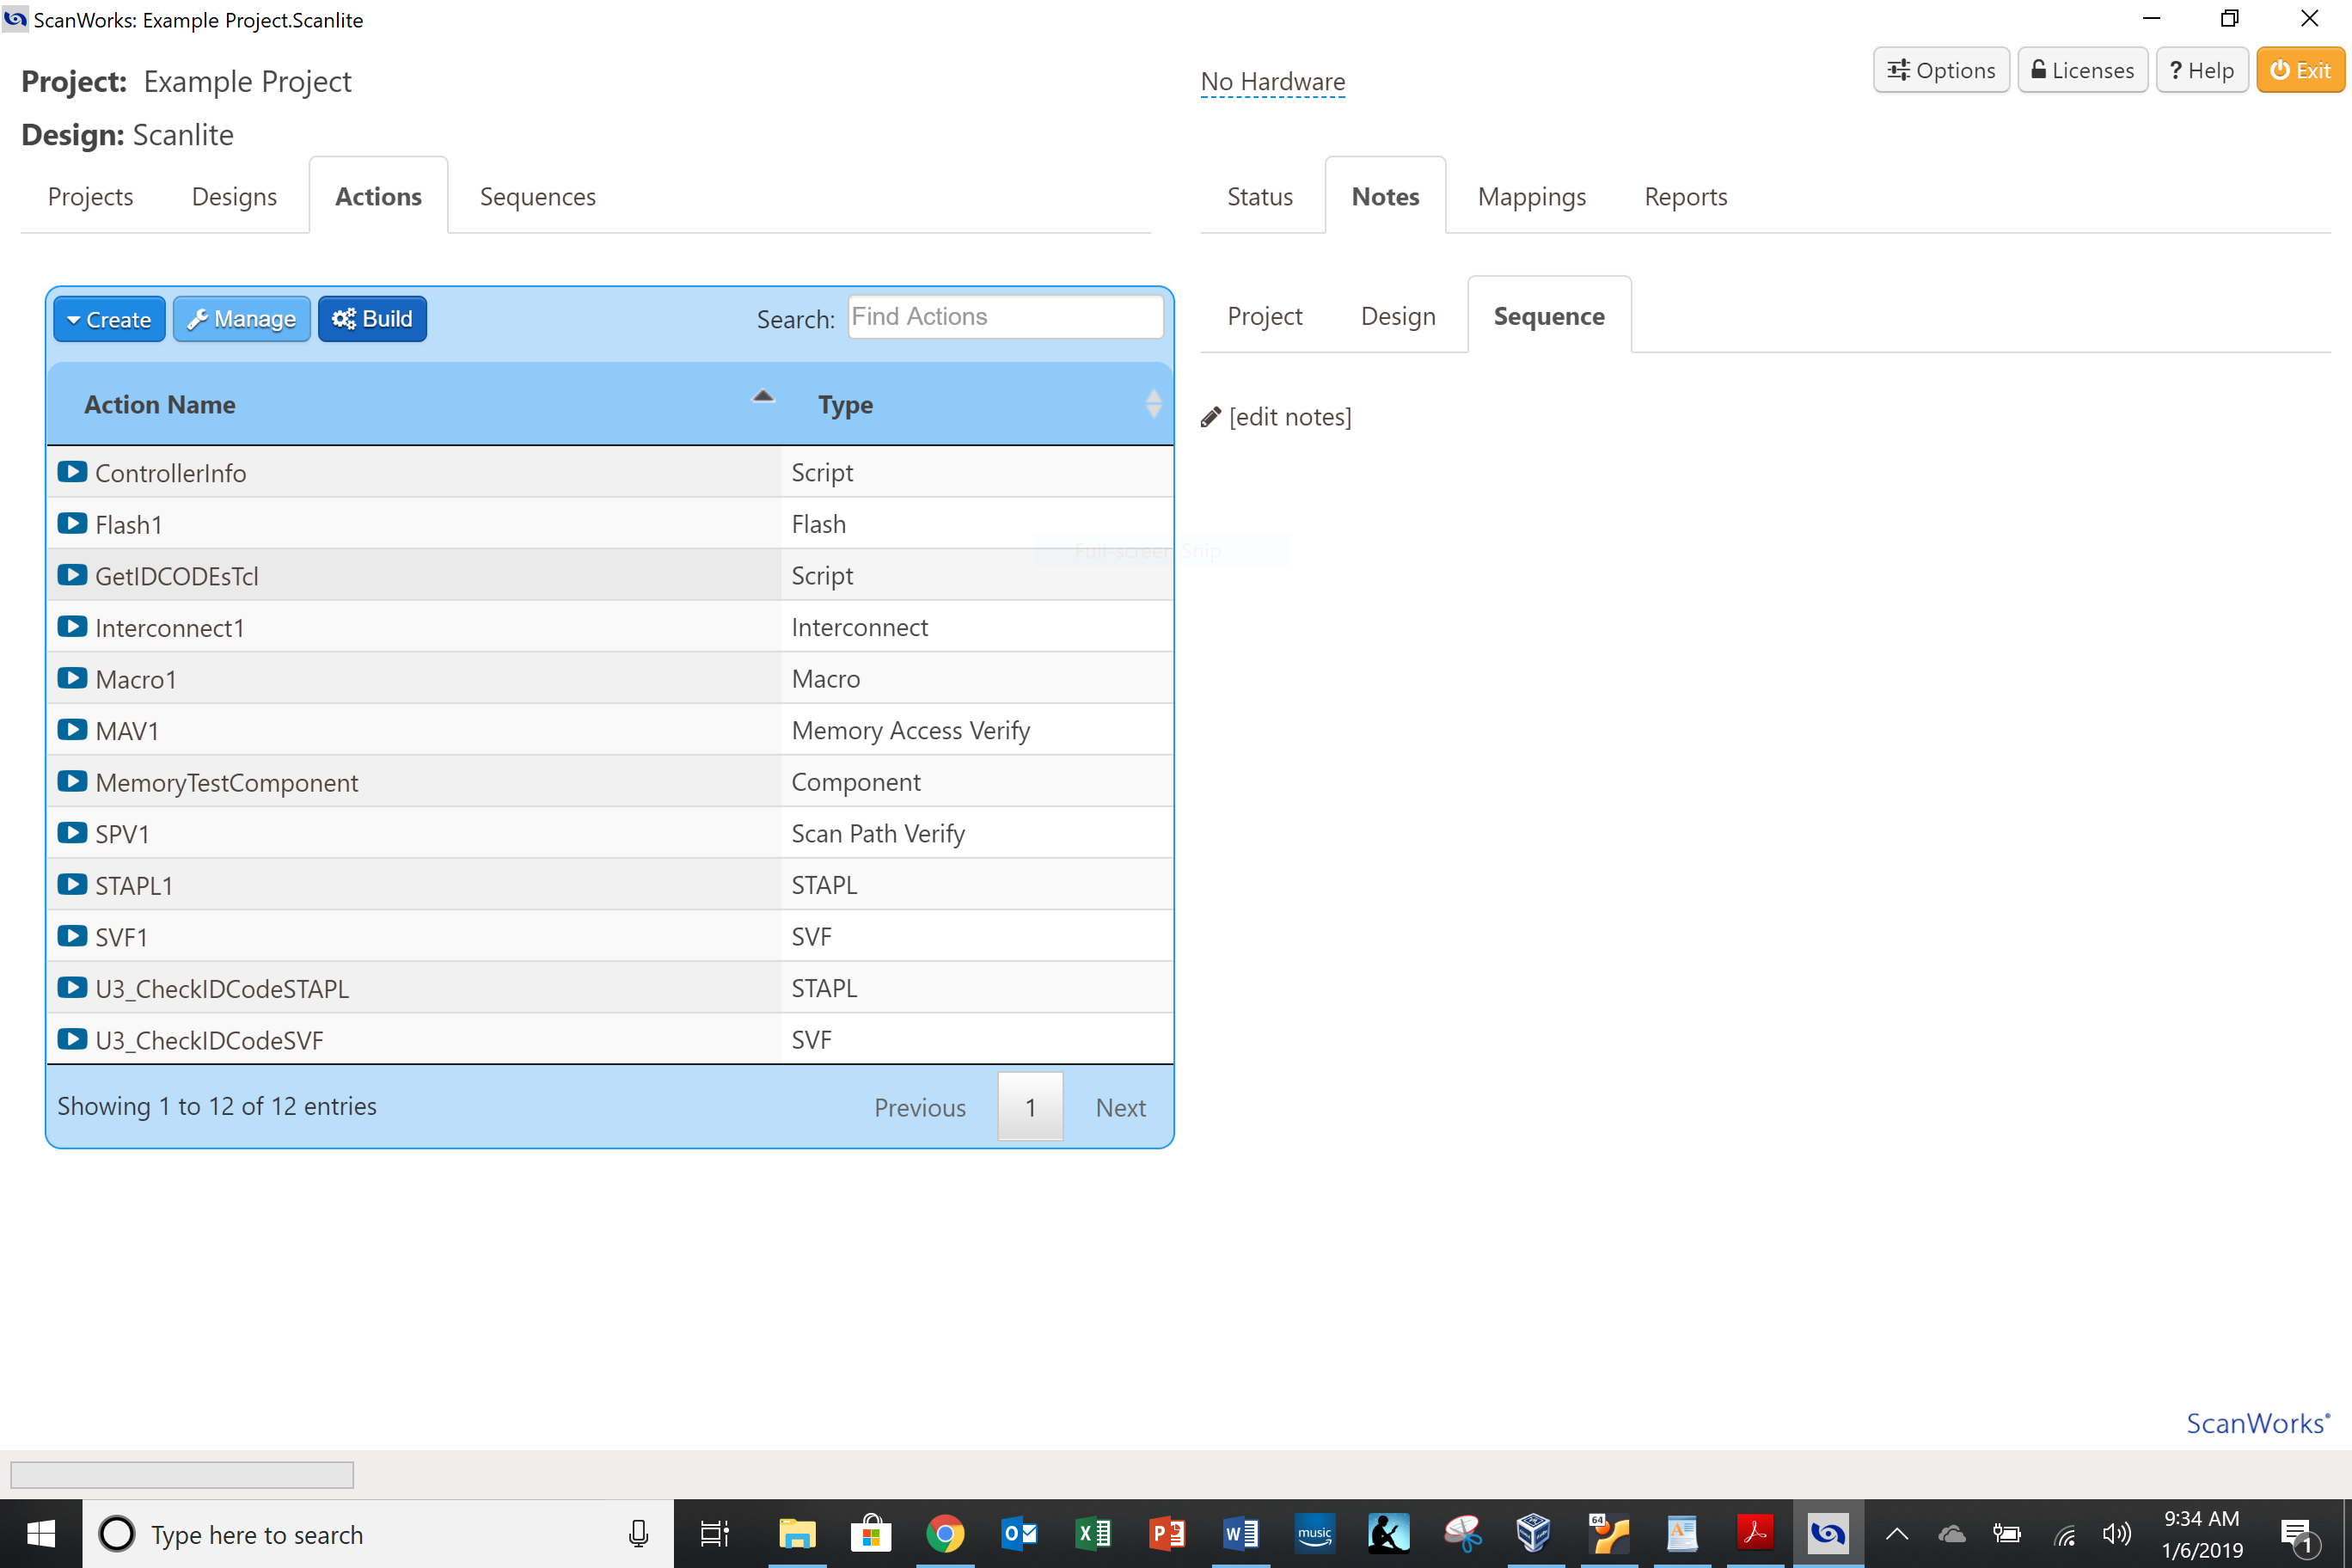This screenshot has height=1568, width=2352.
Task: Go to the Next page
Action: [1120, 1107]
